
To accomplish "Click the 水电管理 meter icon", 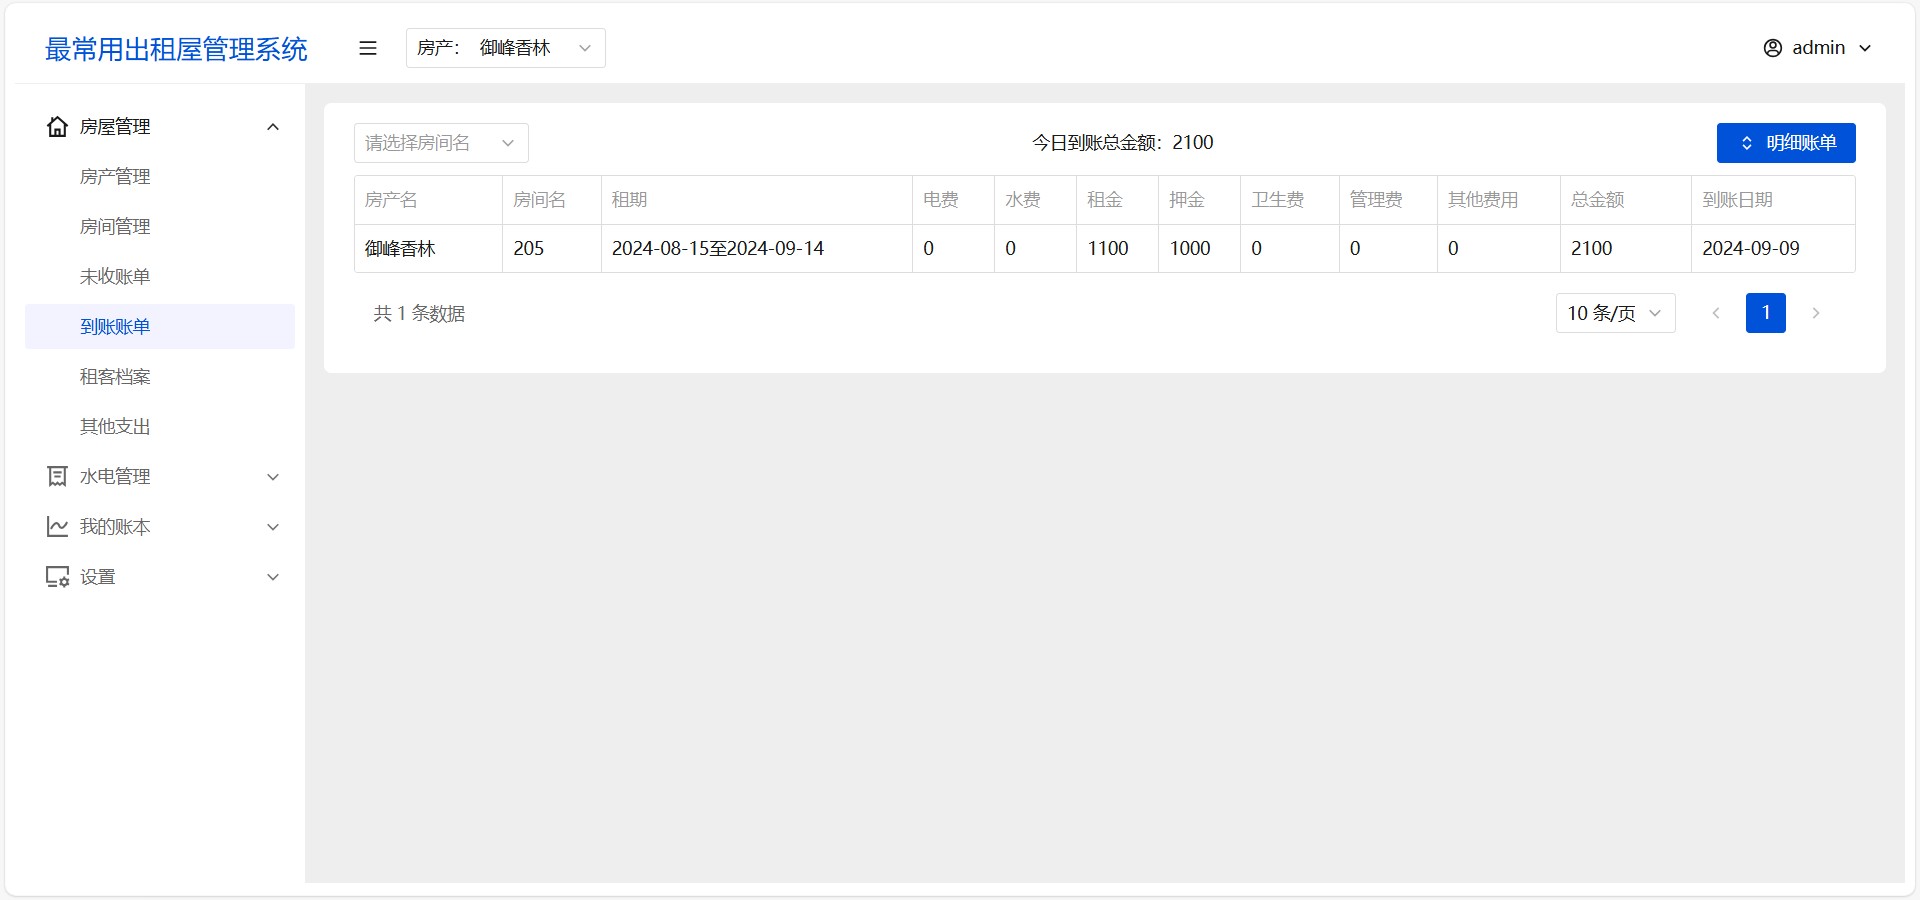I will coord(58,477).
